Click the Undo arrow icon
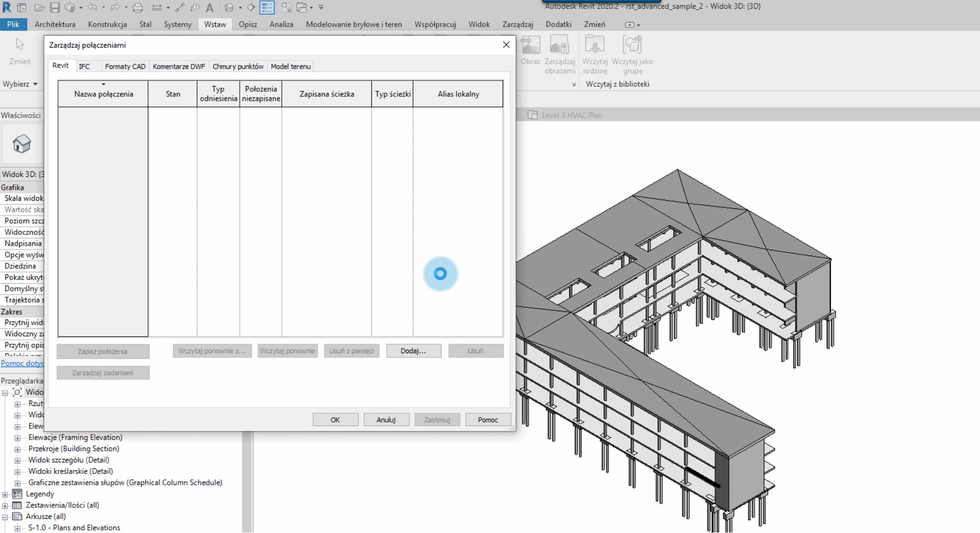The height and width of the screenshot is (533, 980). 92,7
